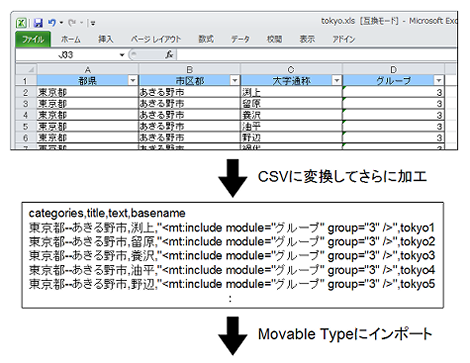Select cell D2 with value 3
The image size is (470, 363).
pos(393,92)
